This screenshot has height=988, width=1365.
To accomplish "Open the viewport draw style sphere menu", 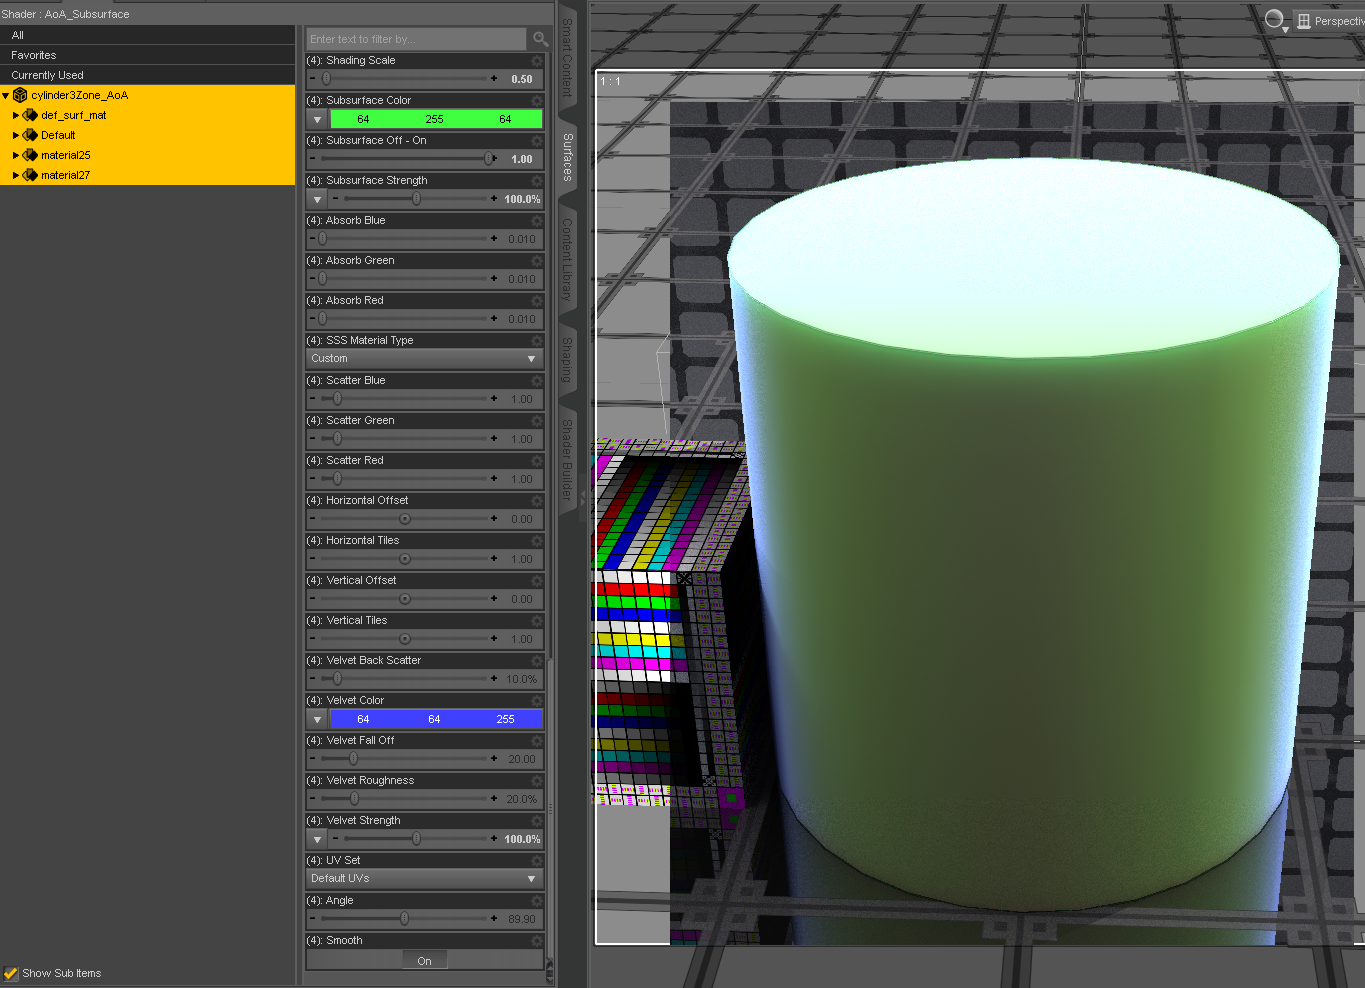I will tap(1276, 20).
